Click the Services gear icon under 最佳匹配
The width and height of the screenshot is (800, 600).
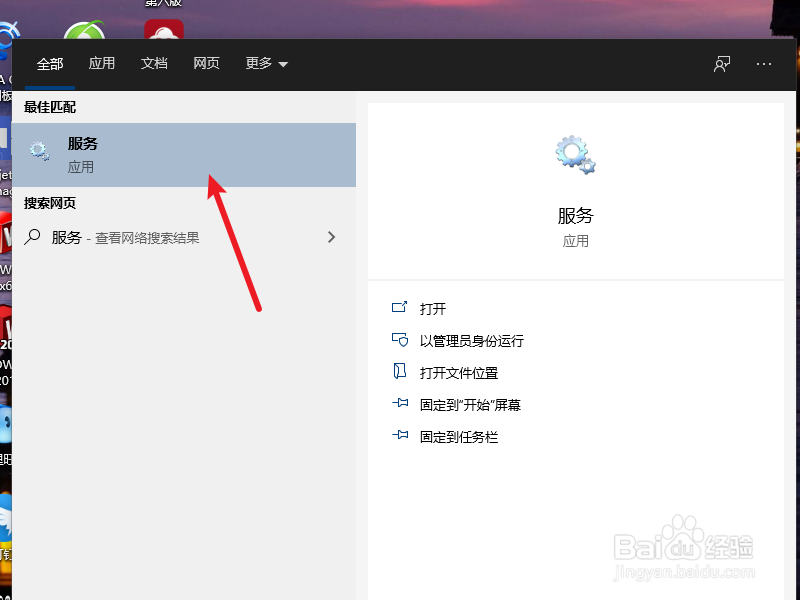click(x=39, y=151)
